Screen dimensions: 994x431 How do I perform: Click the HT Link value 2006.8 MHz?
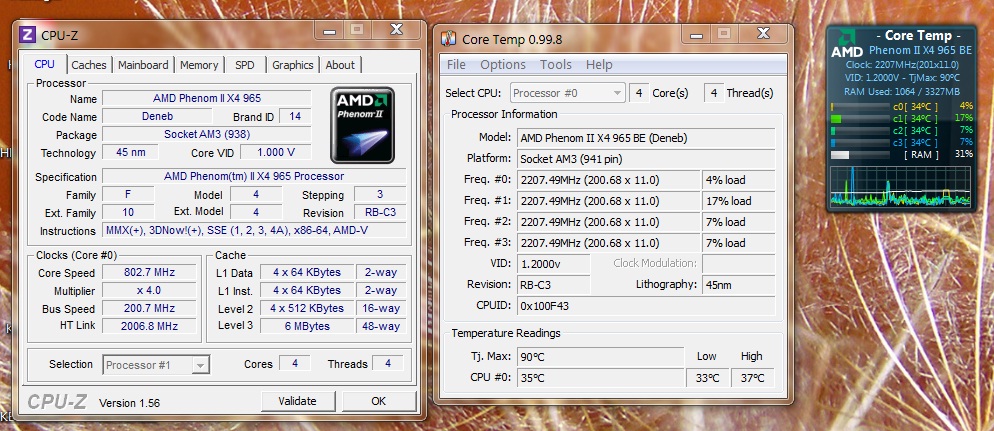click(x=149, y=326)
